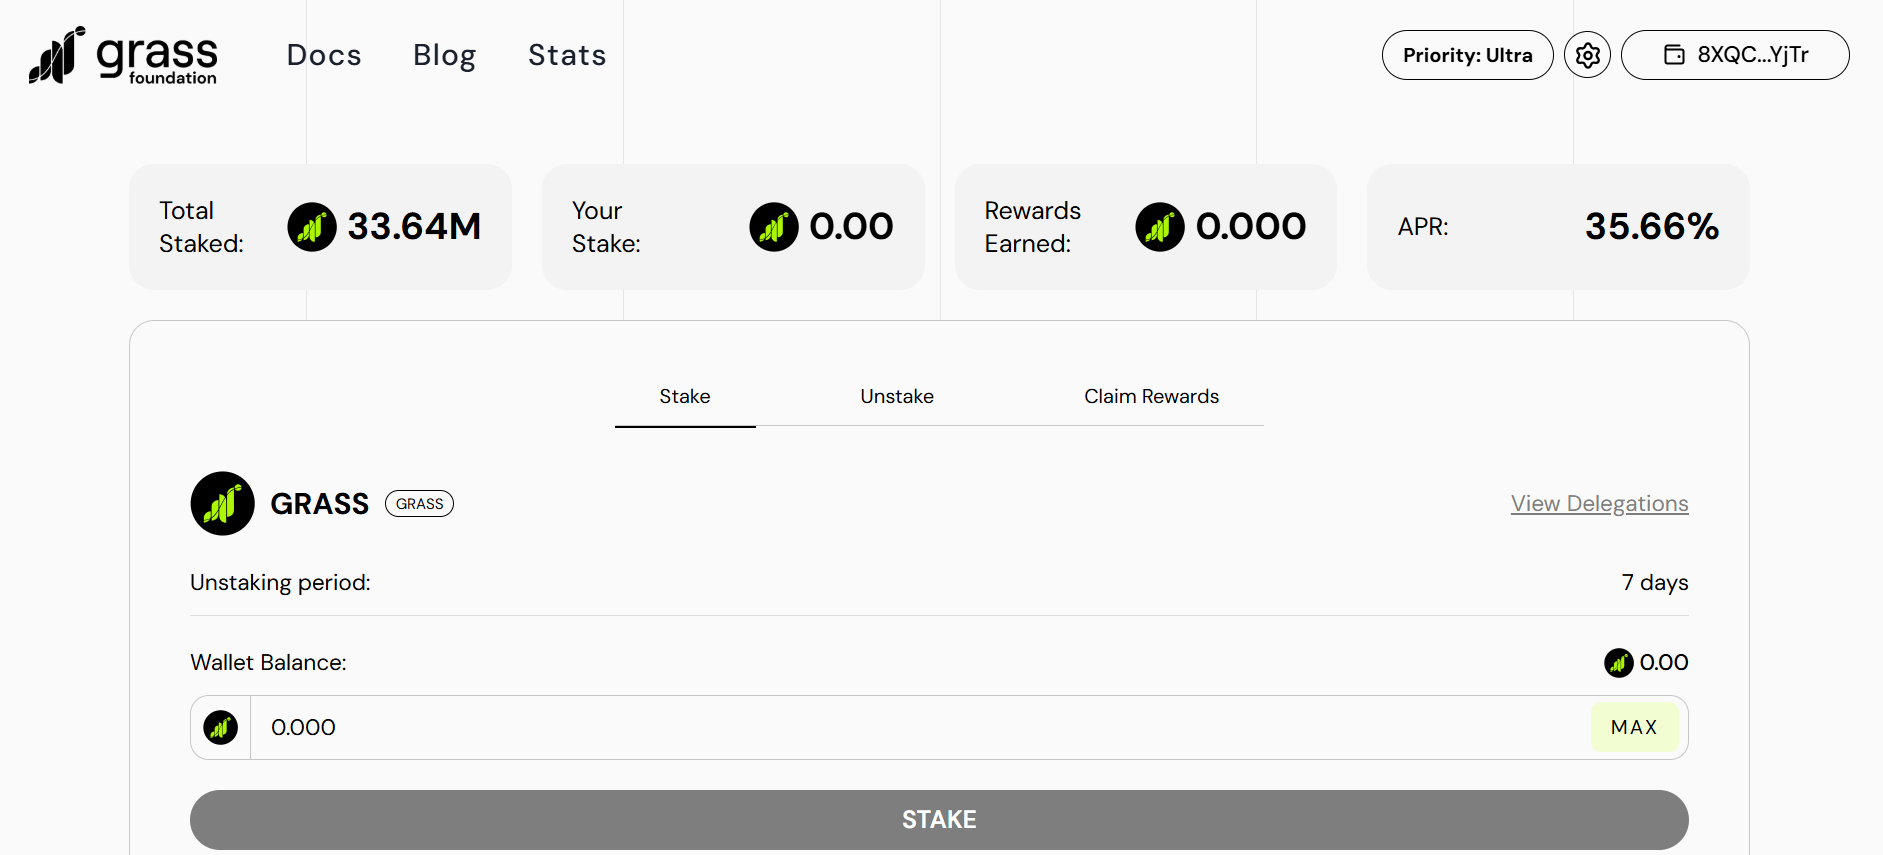Viewport: 1883px width, 855px height.
Task: Switch to the Unstake tab
Action: (897, 397)
